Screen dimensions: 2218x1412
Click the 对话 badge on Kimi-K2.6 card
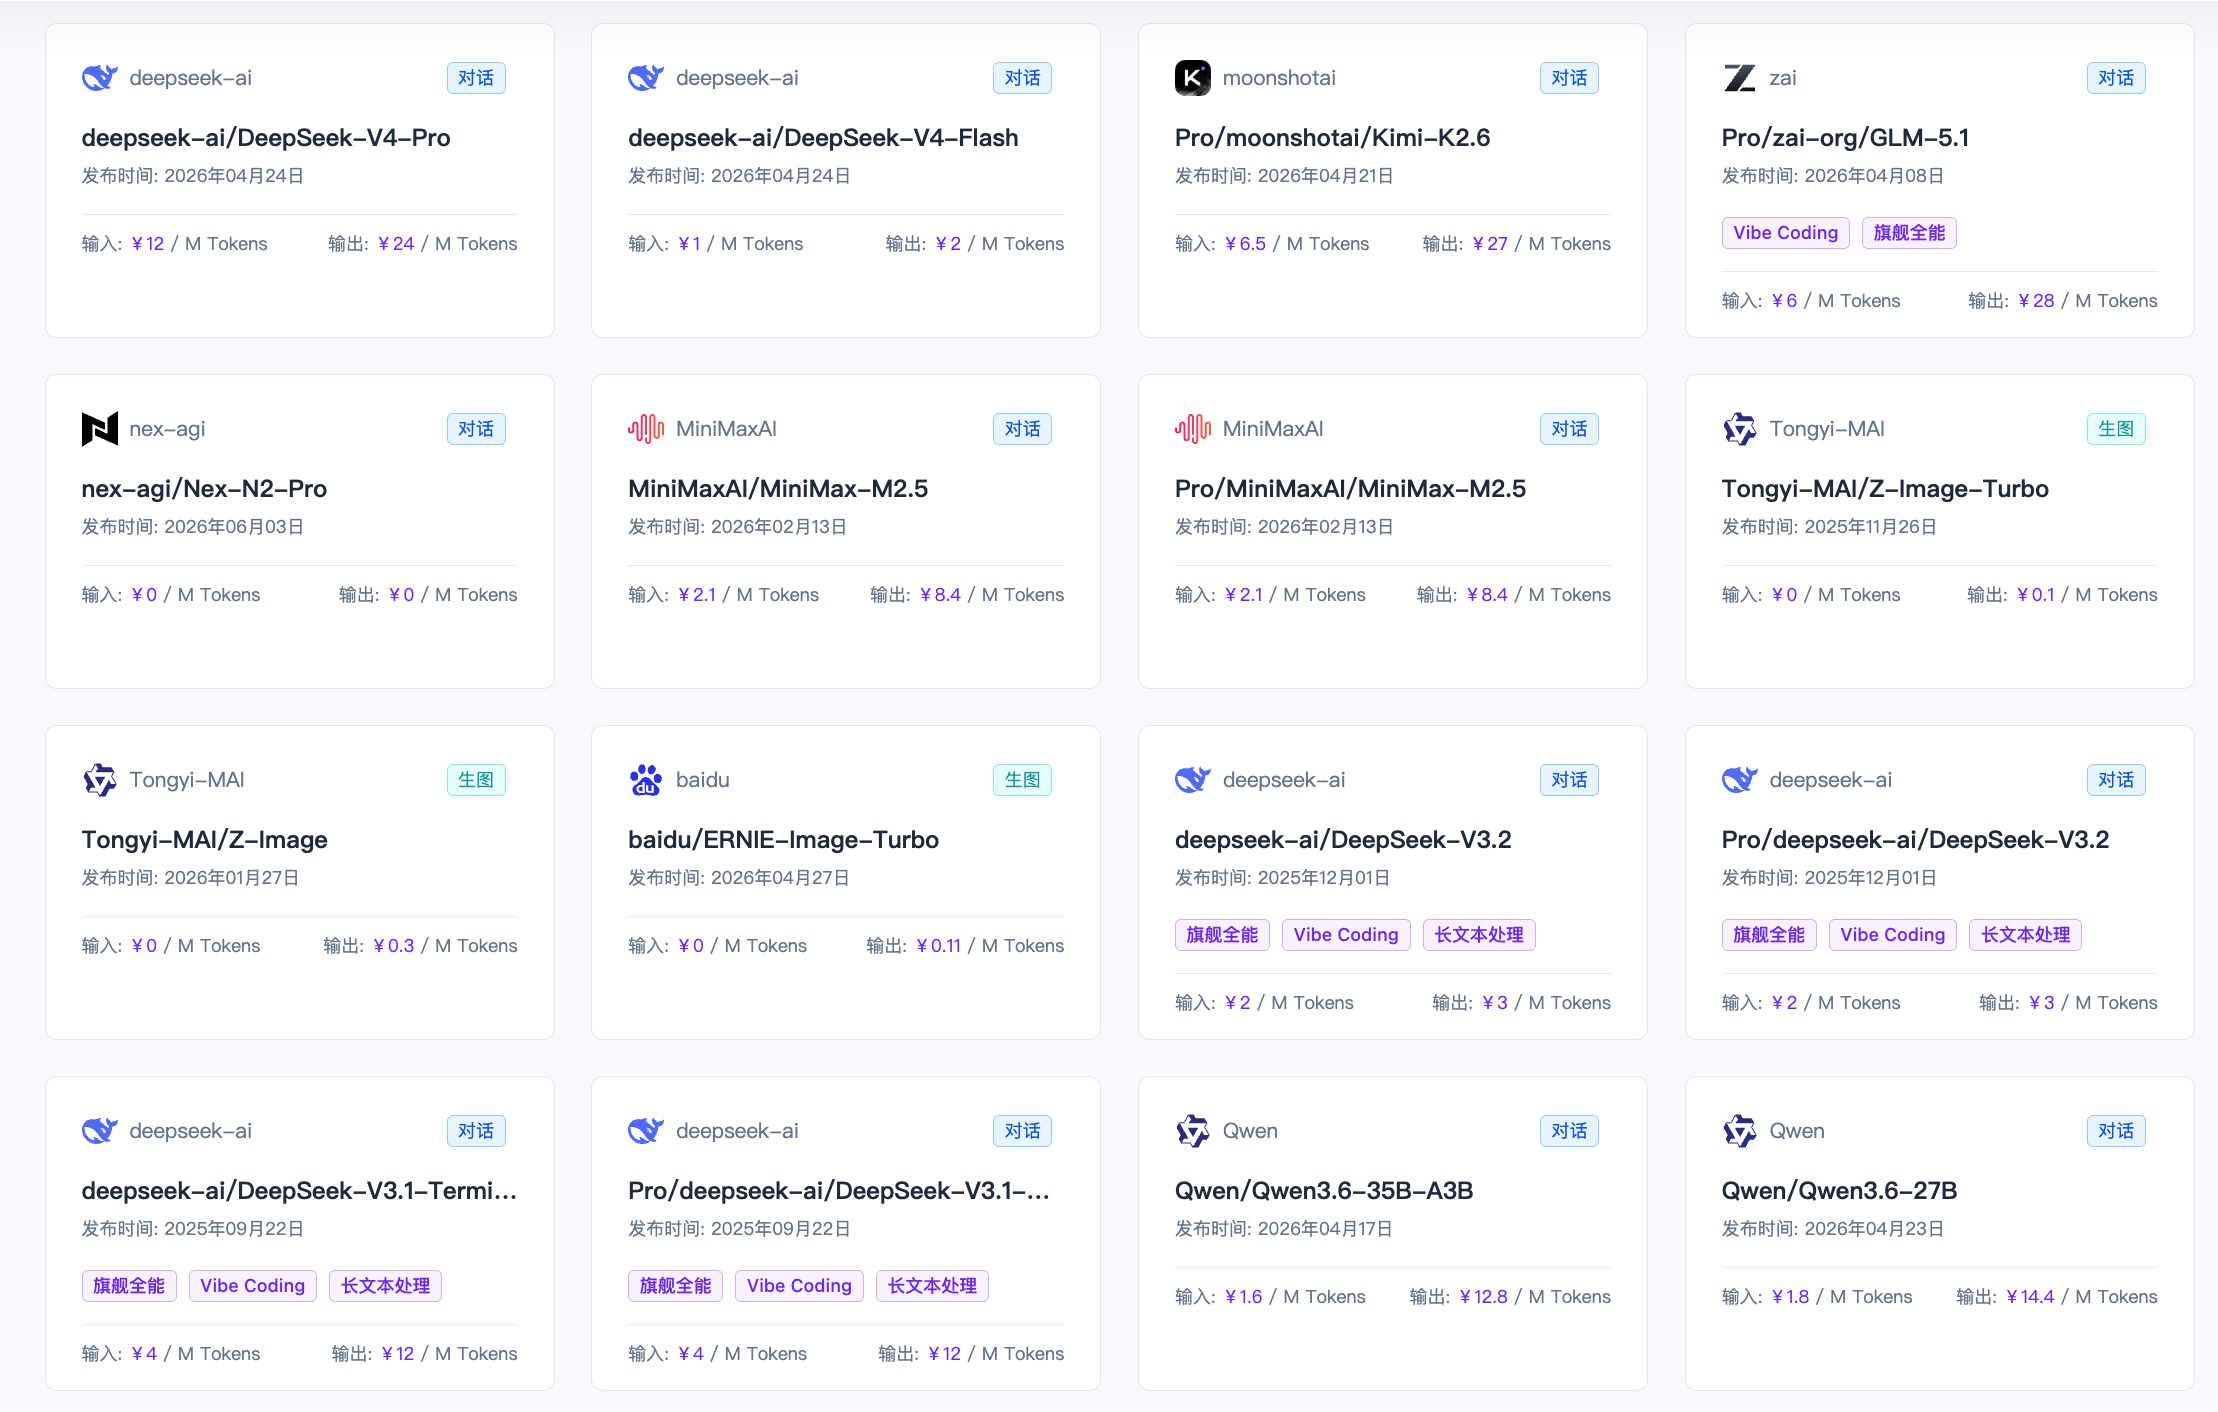coord(1569,78)
